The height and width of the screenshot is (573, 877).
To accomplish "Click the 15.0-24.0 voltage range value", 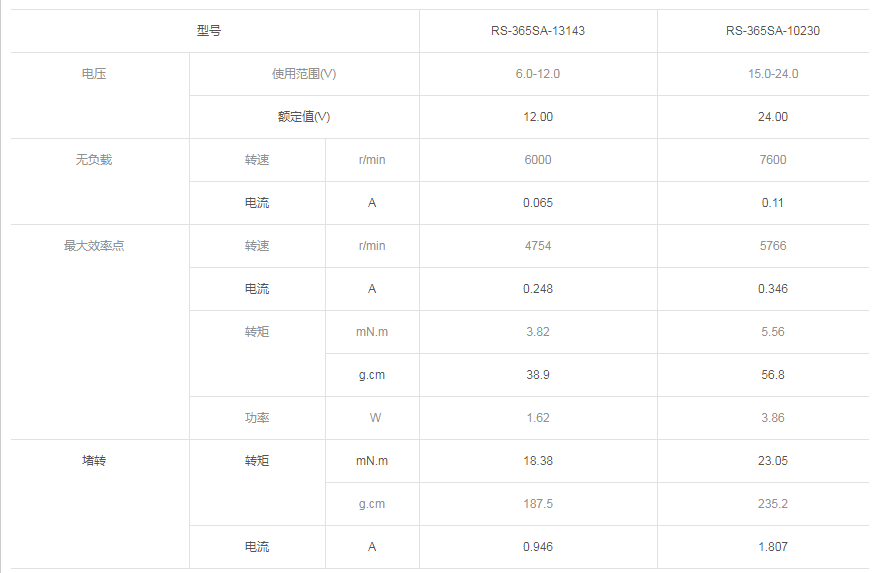I will (773, 74).
